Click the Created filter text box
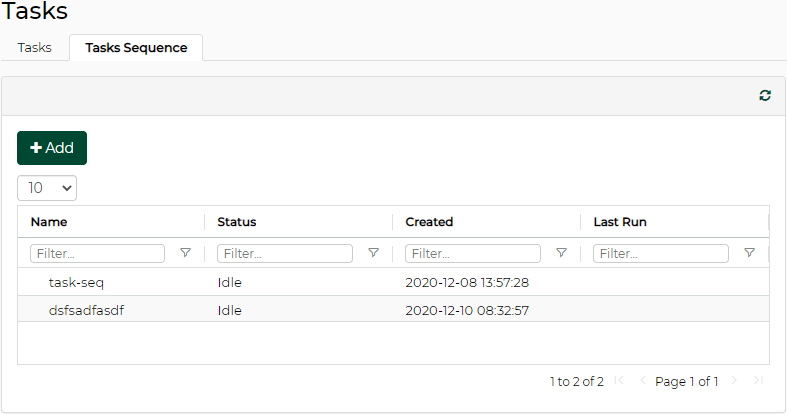Image resolution: width=787 pixels, height=414 pixels. pos(473,253)
